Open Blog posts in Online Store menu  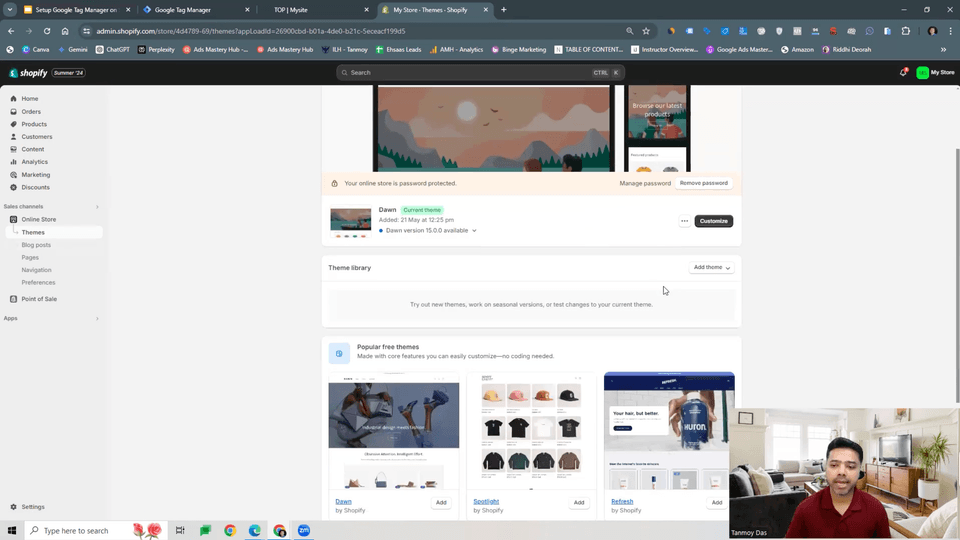[x=36, y=245]
